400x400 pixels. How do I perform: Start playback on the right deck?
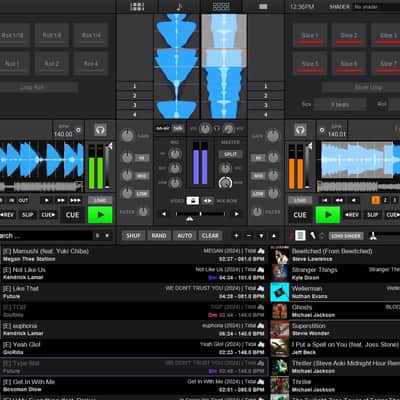[328, 215]
